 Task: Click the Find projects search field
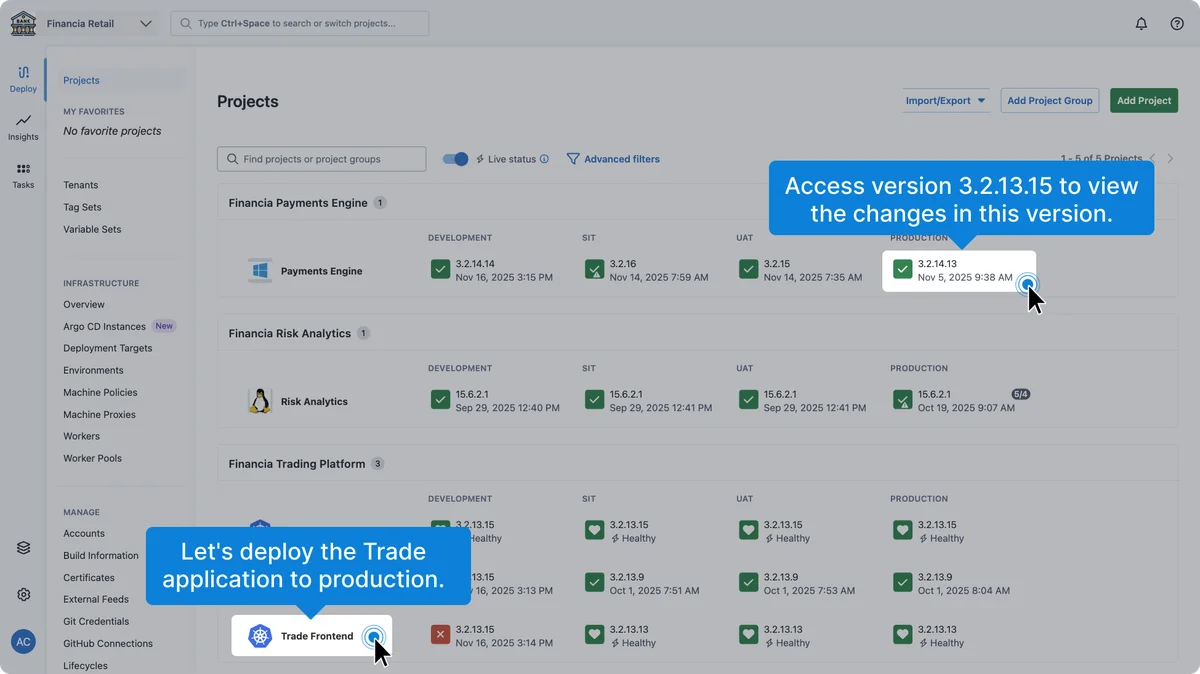321,159
